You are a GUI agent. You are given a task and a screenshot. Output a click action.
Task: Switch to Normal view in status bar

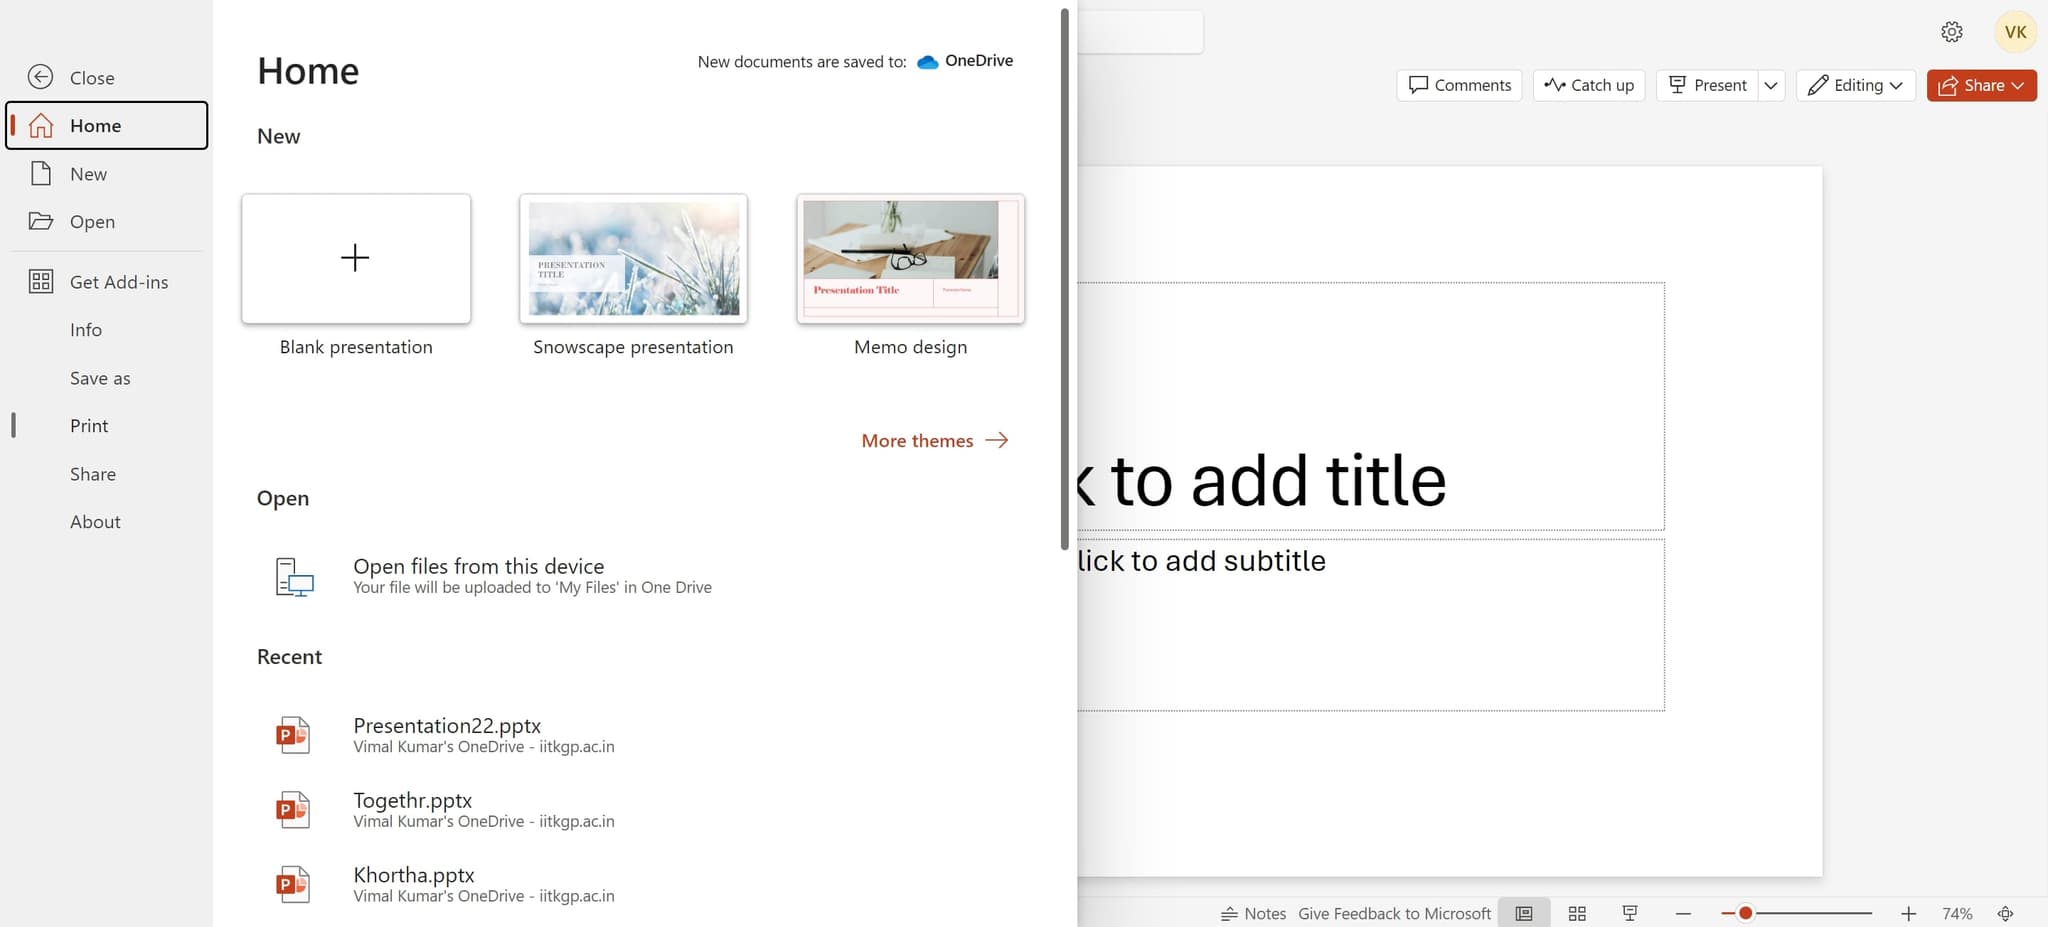[1524, 912]
